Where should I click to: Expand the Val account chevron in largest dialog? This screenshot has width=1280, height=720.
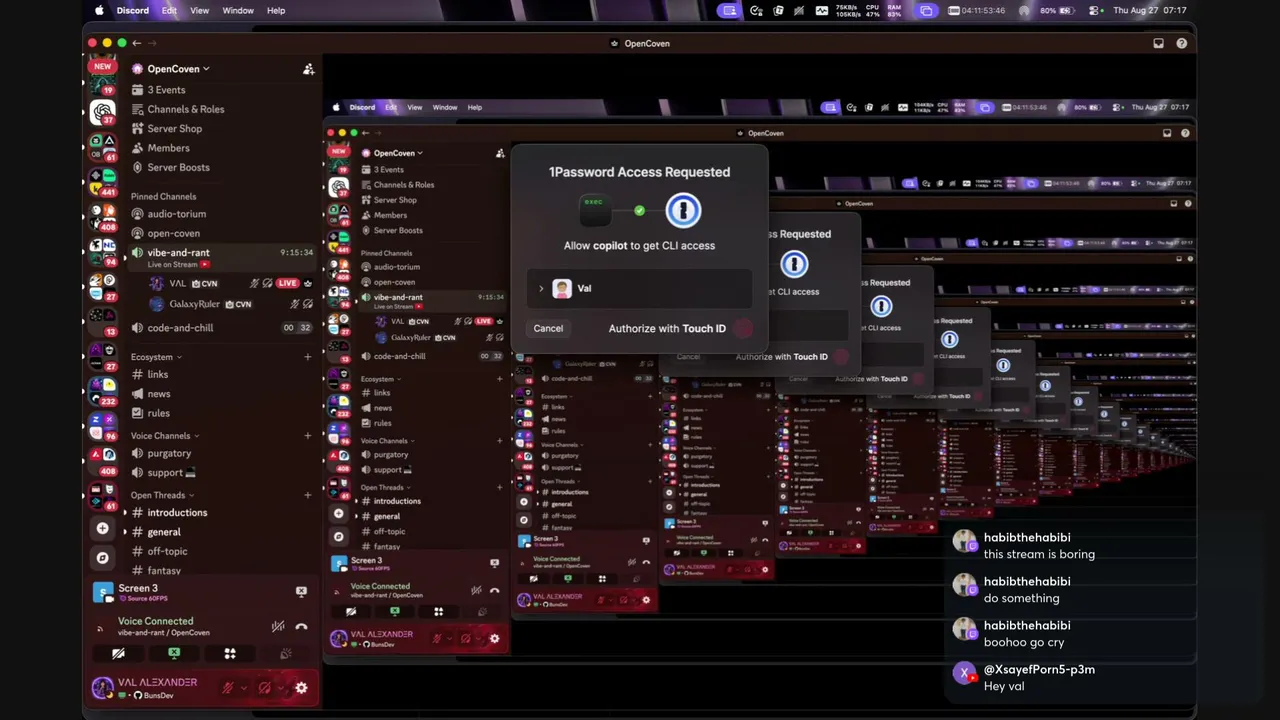(x=541, y=288)
